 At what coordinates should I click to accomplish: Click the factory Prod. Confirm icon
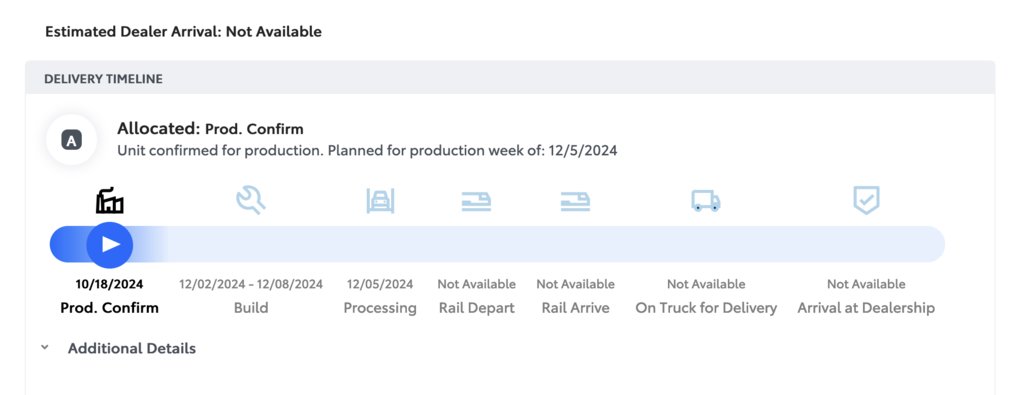point(110,200)
